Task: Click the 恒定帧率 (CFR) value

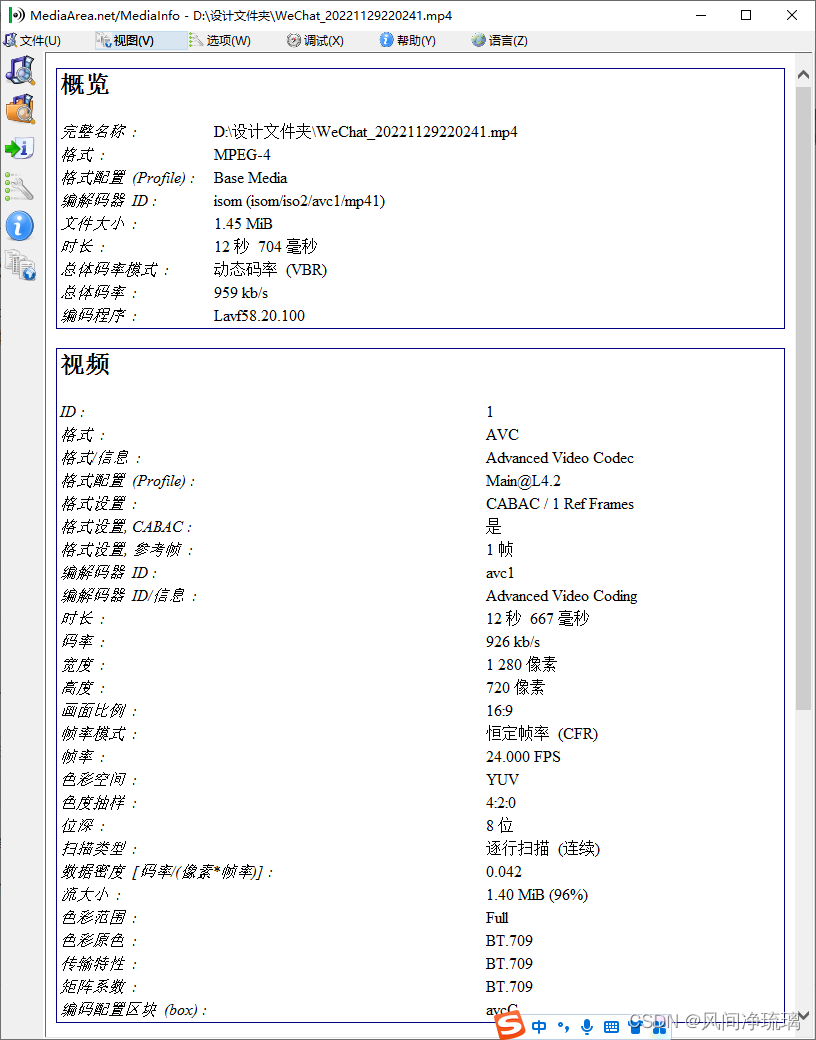Action: 542,734
